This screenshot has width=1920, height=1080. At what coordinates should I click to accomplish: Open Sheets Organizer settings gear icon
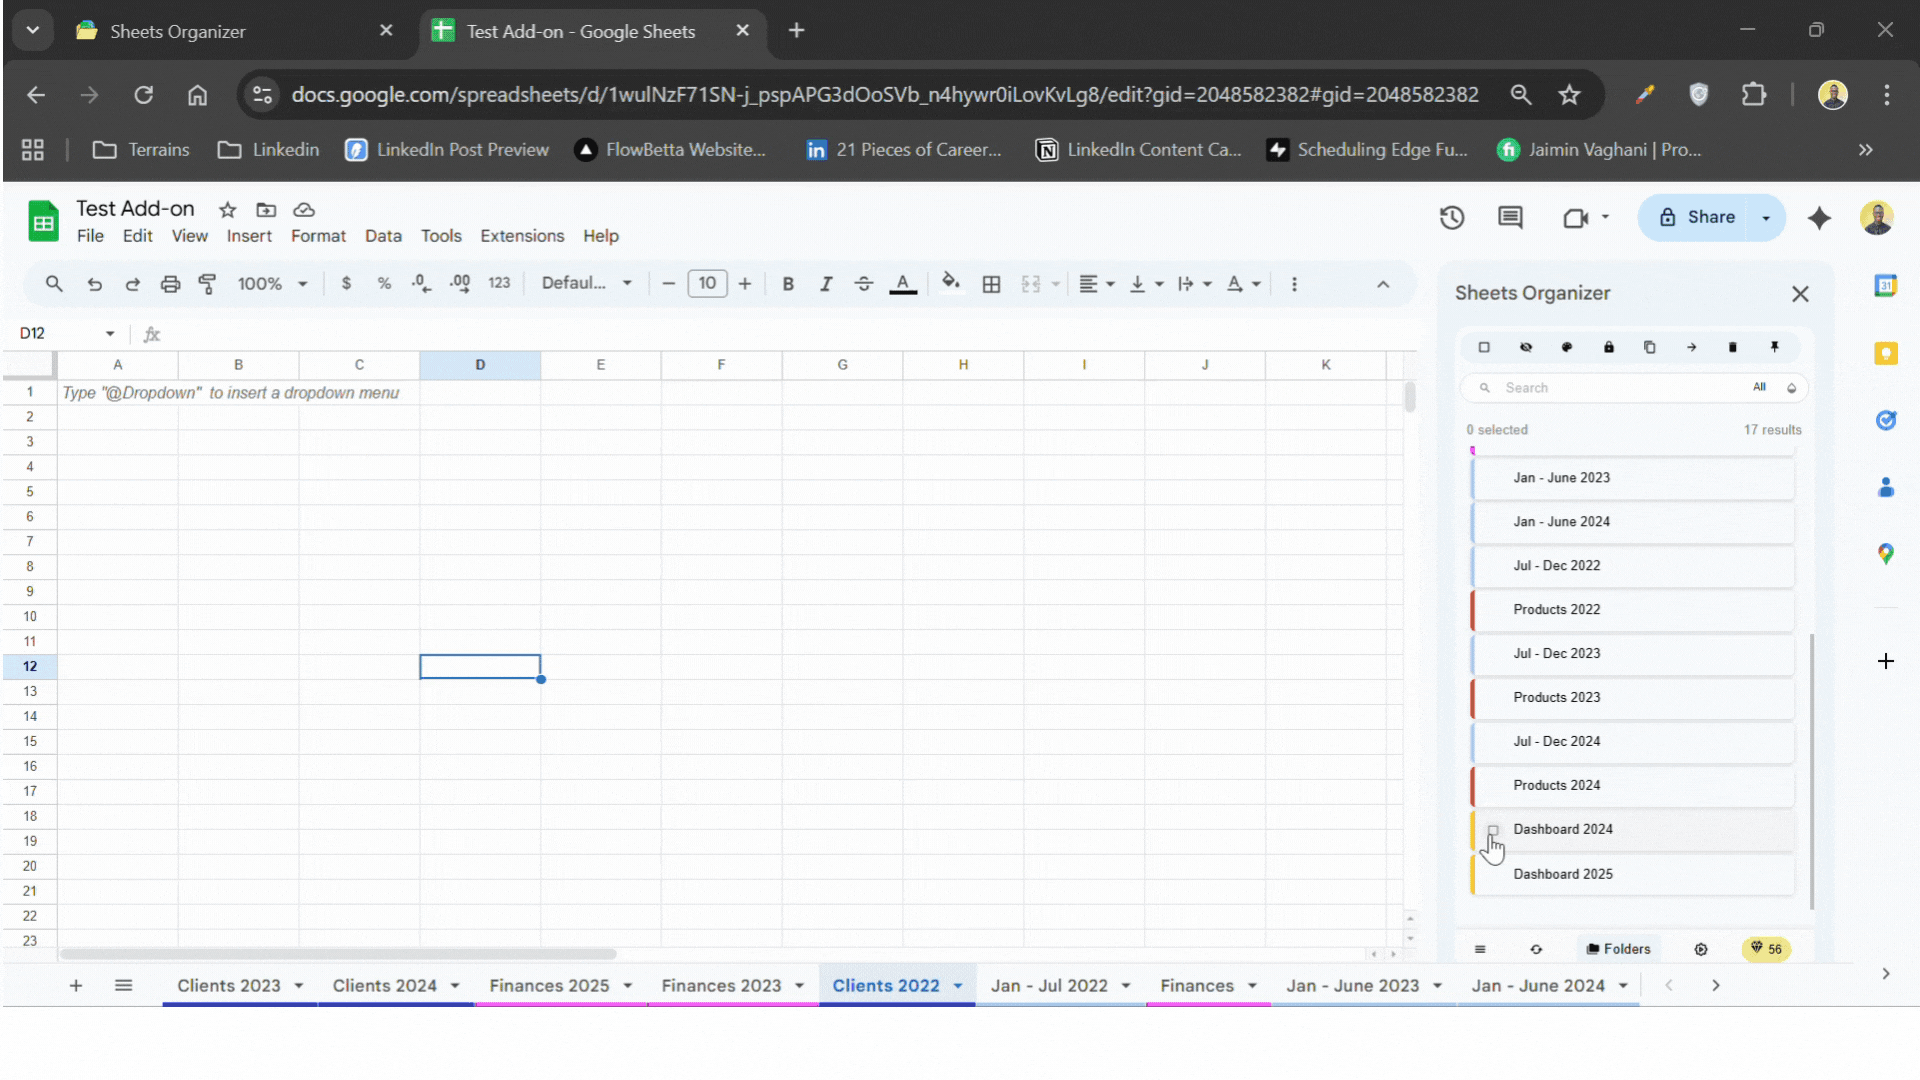pyautogui.click(x=1701, y=949)
